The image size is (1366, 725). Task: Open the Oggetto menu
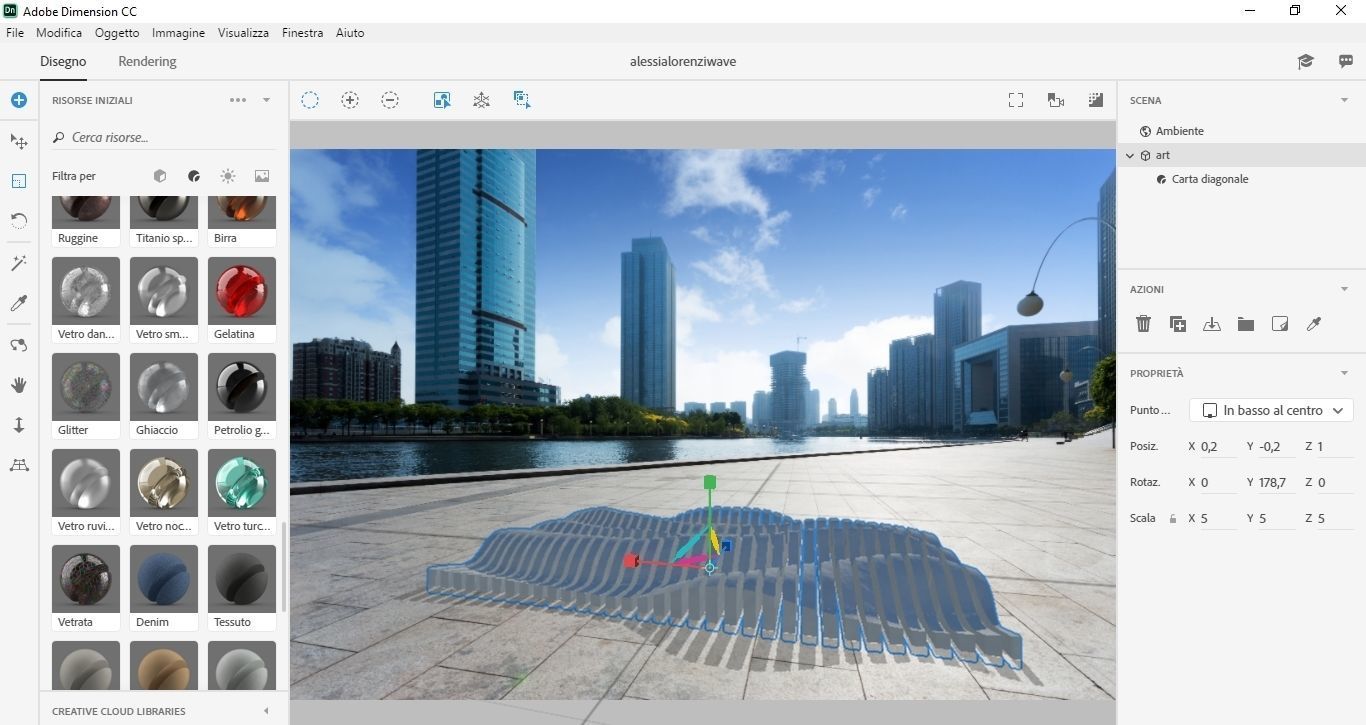117,33
